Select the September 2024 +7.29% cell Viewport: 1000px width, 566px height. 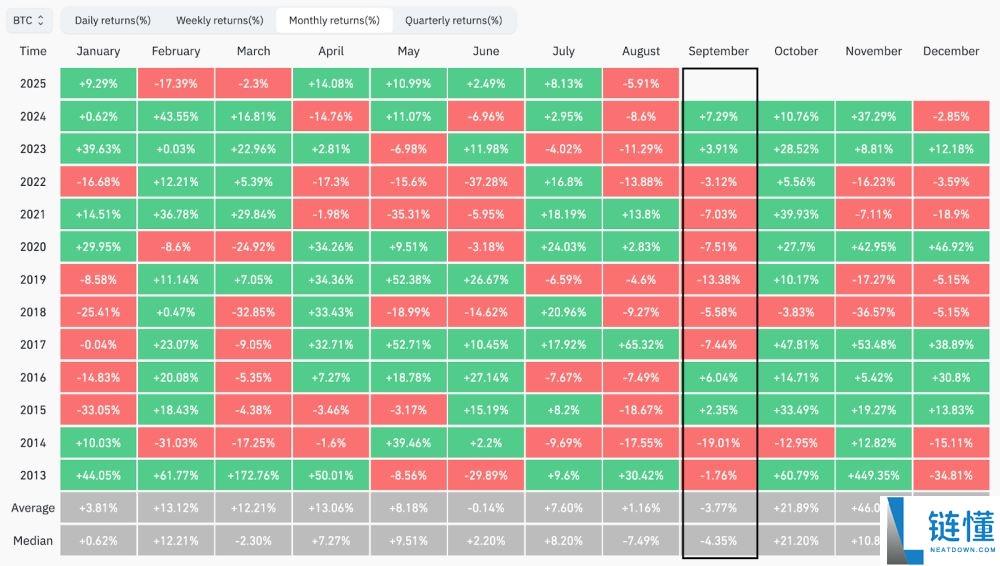click(719, 117)
